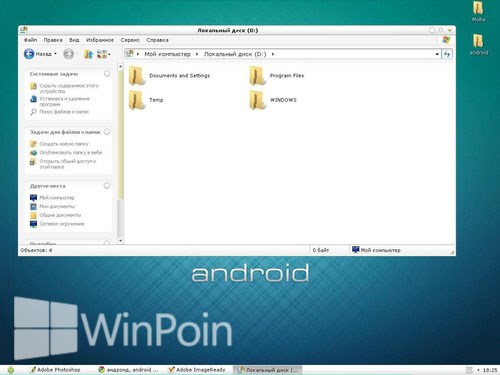Collapse the Задачи для файлов и папок panel
Screen dimensions: 500x375
pyautogui.click(x=107, y=132)
